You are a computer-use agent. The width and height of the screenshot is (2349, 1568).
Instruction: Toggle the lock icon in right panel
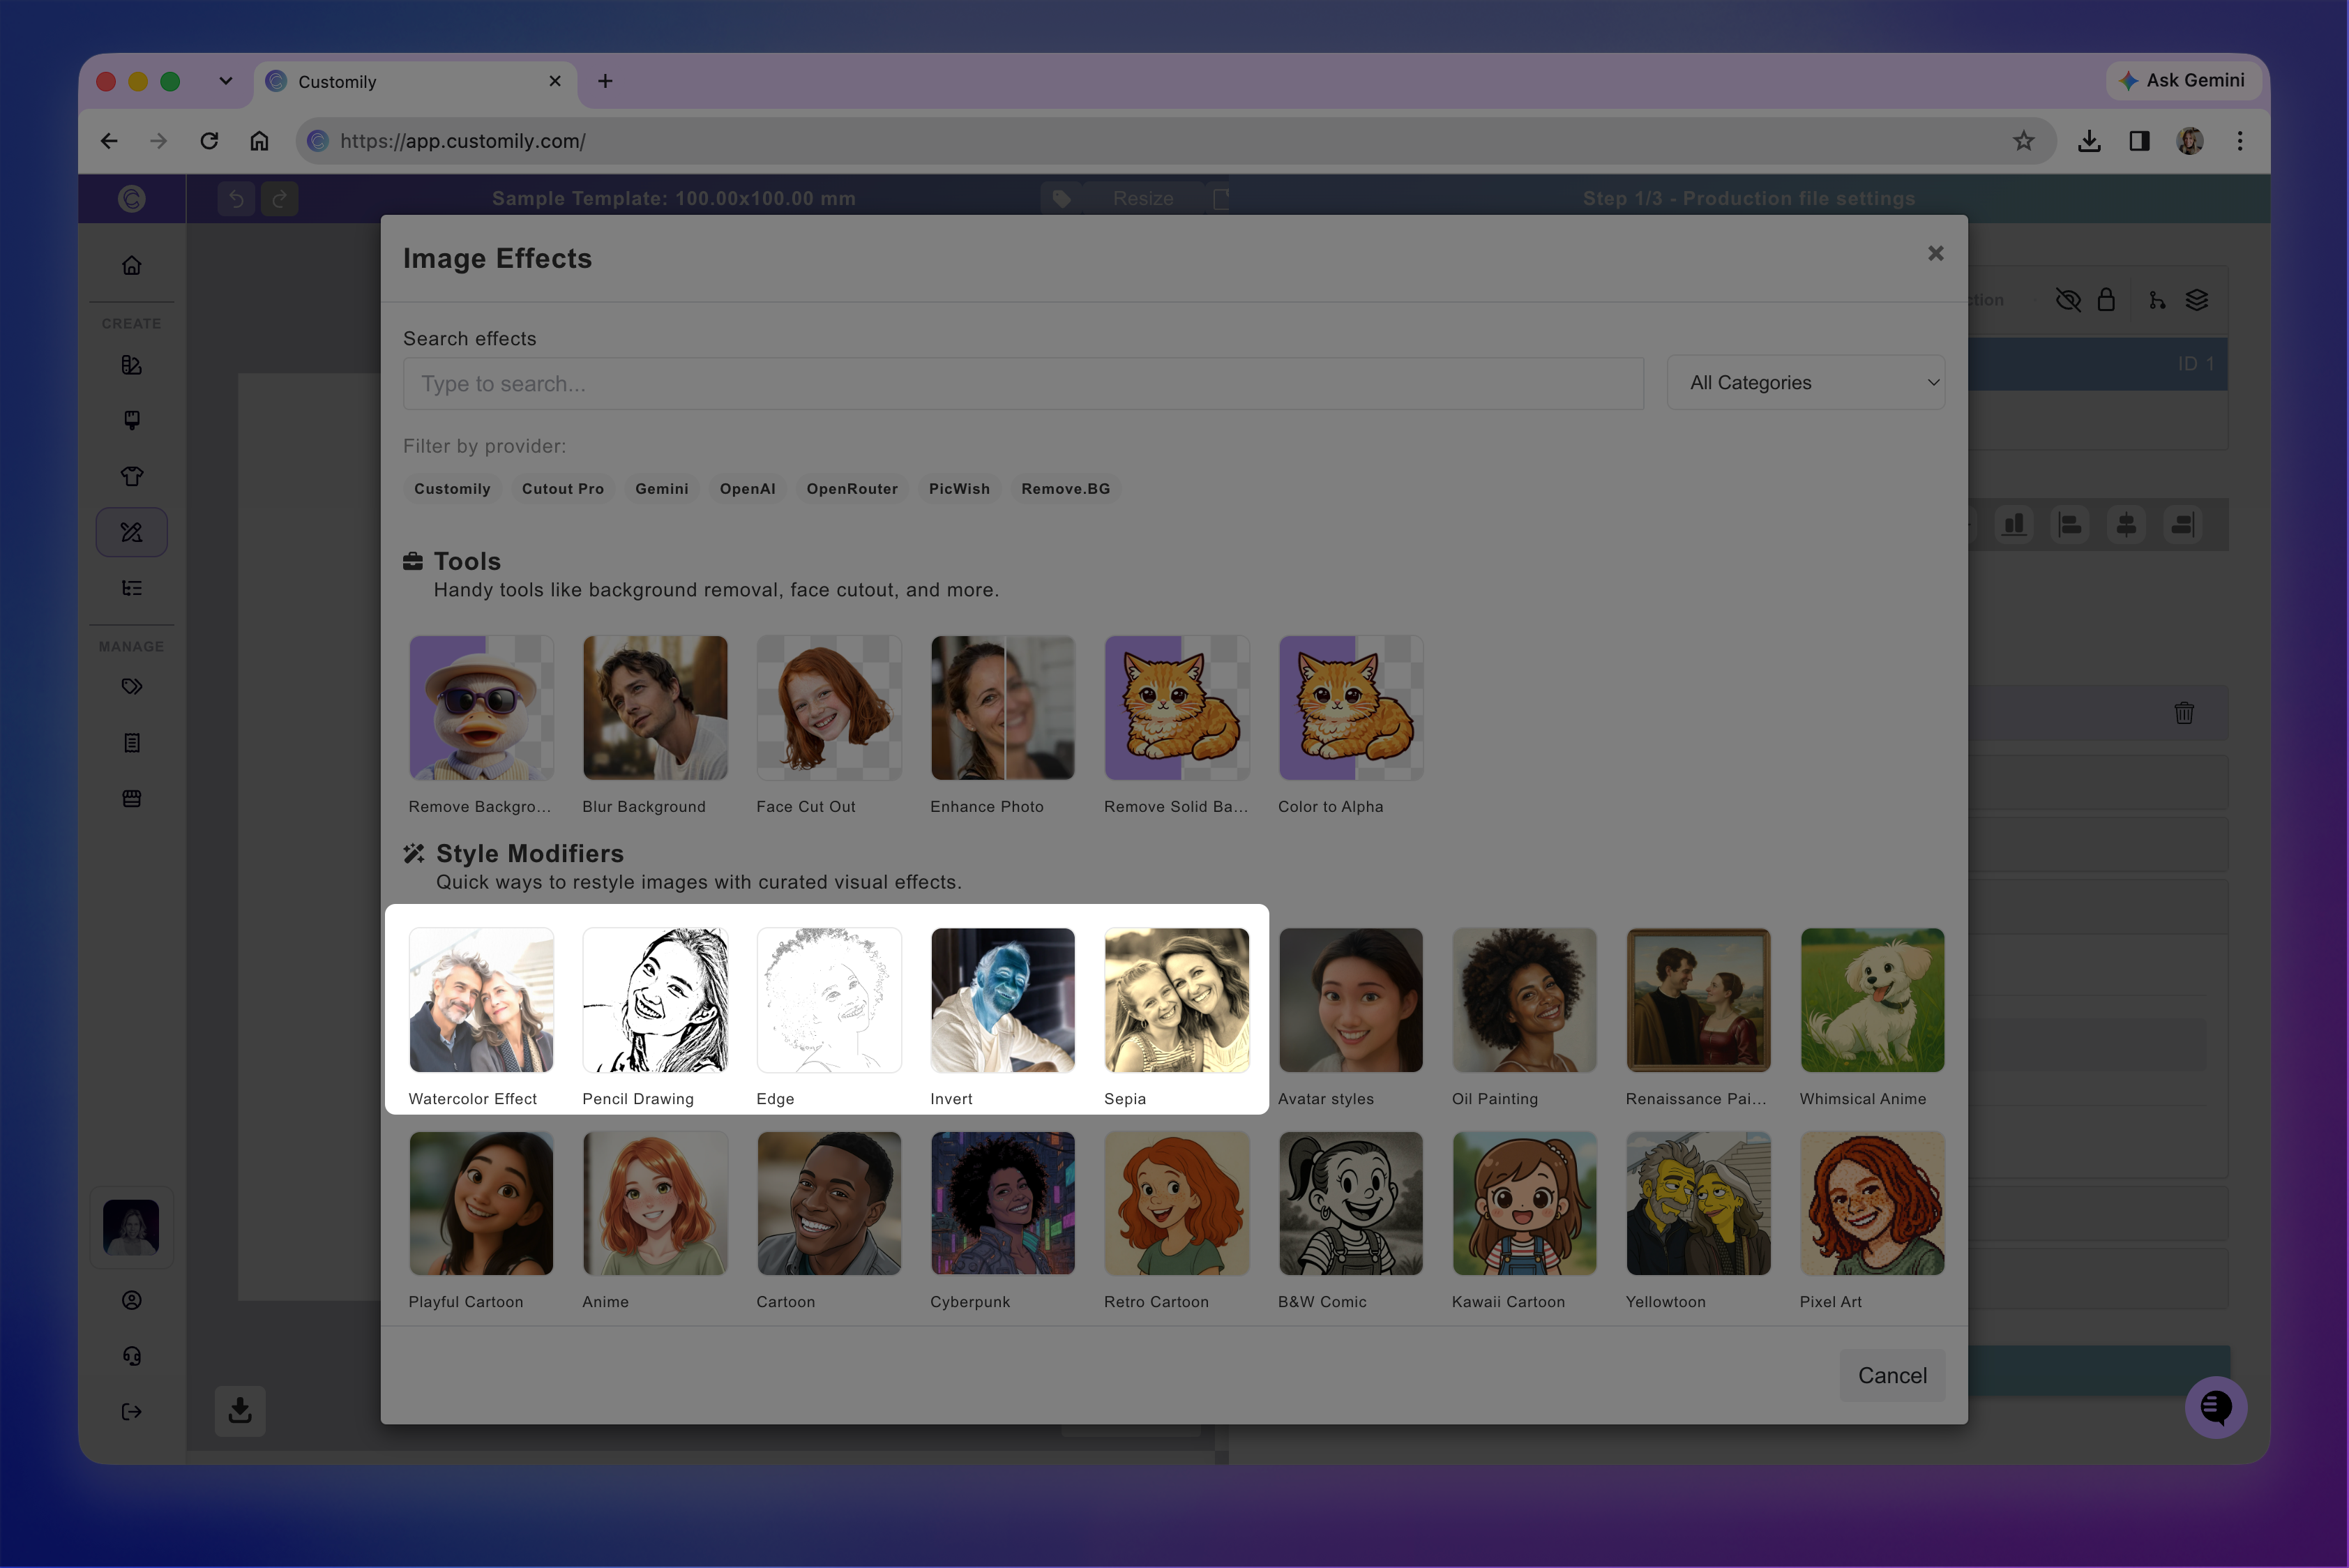[x=2106, y=300]
